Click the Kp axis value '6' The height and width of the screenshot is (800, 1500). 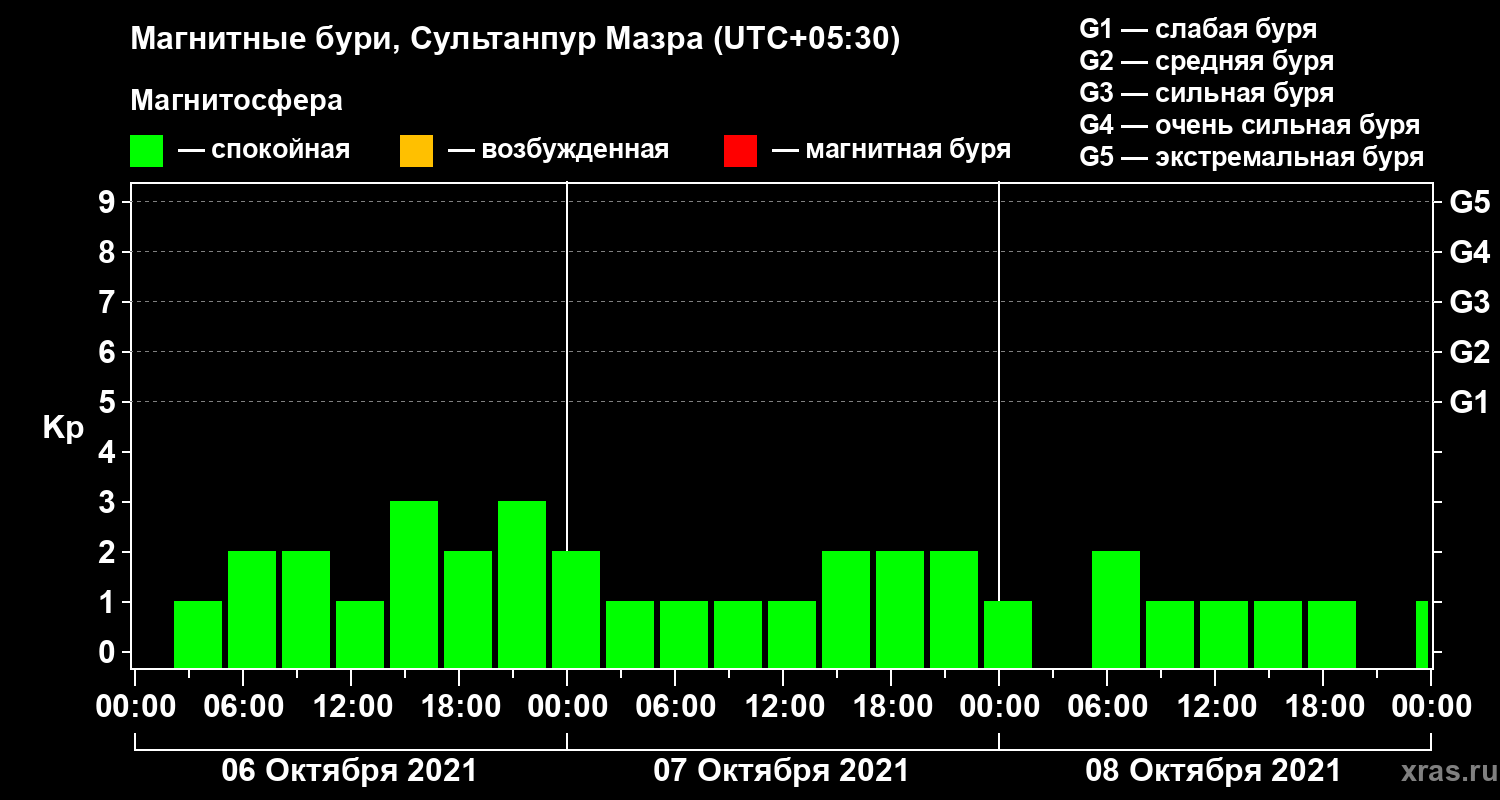[x=109, y=353]
